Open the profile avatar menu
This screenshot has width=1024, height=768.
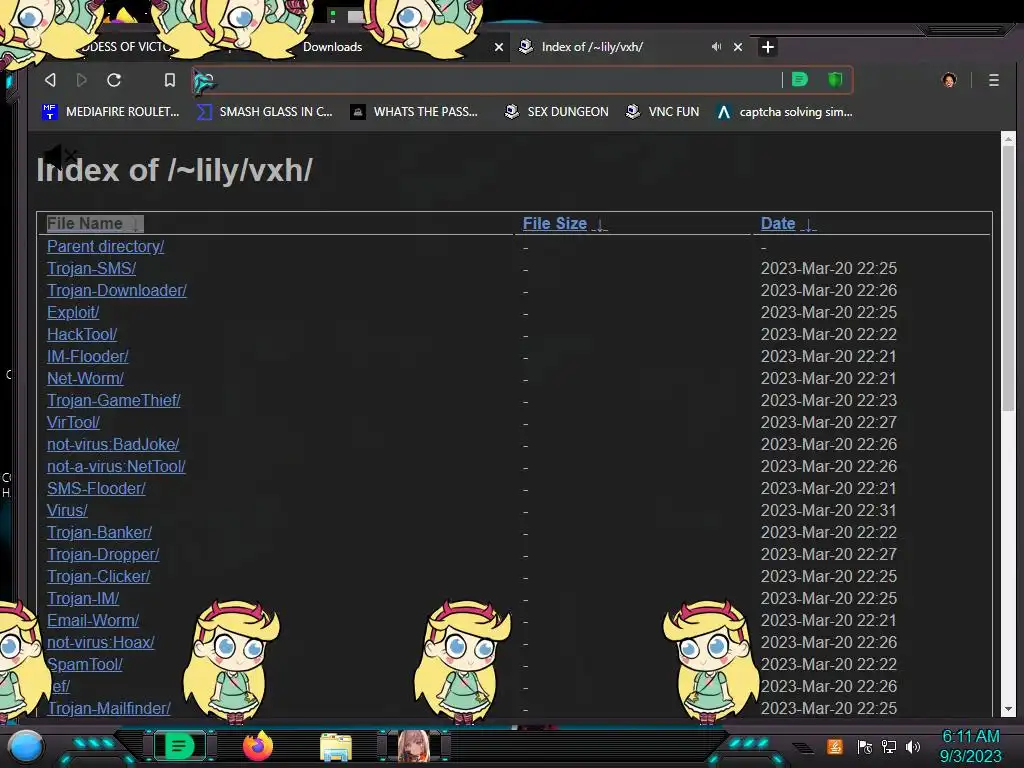(949, 80)
